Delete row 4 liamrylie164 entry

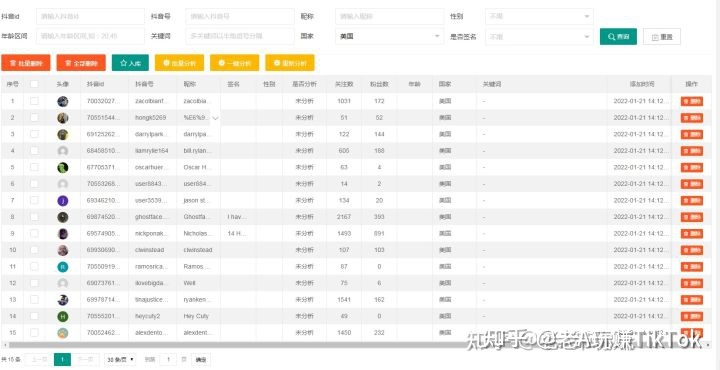click(x=692, y=151)
